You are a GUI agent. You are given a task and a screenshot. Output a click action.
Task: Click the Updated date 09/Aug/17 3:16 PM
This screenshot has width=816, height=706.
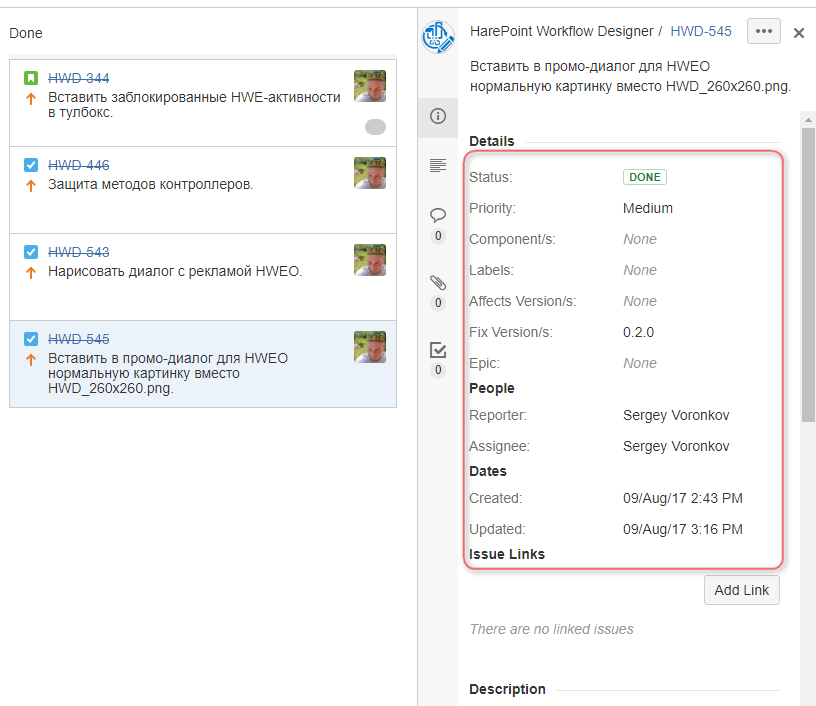(x=683, y=529)
